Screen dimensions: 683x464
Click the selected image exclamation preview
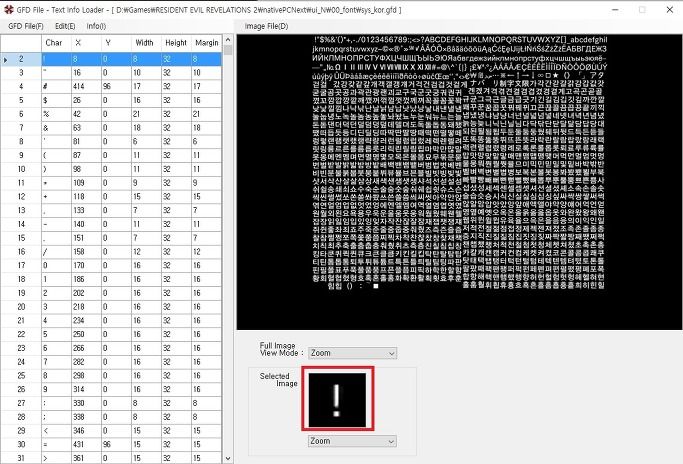(337, 400)
